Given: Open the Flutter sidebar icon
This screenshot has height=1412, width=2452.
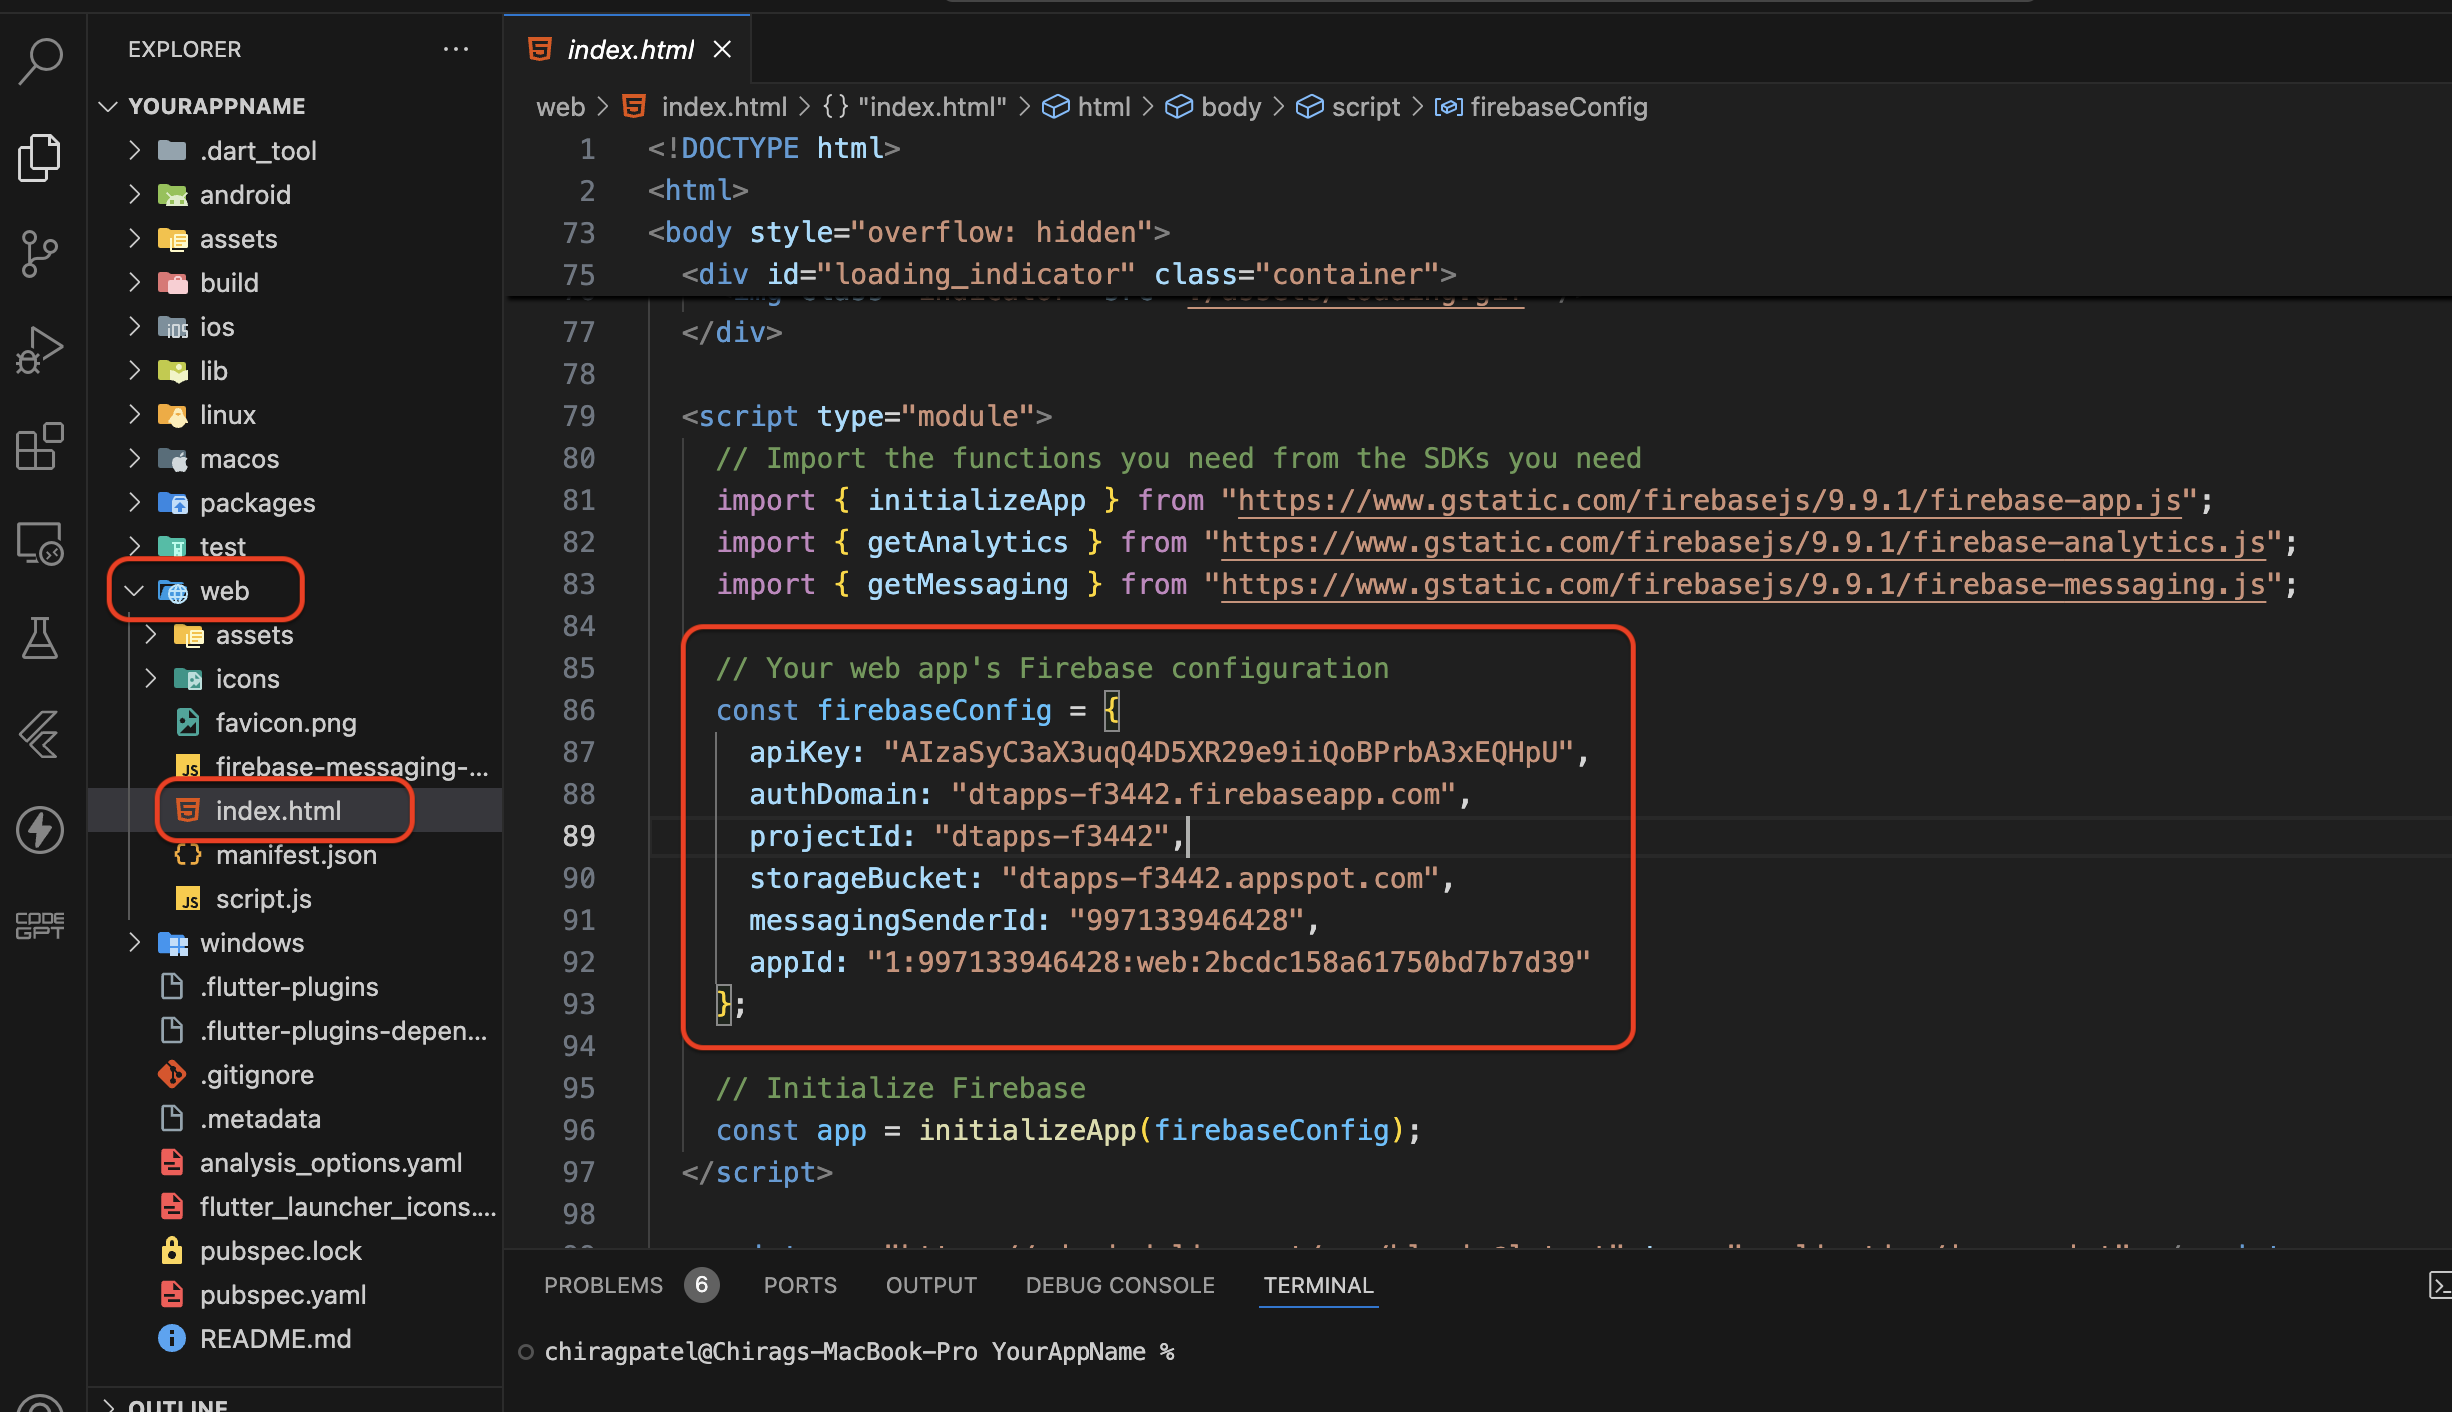Looking at the screenshot, I should click(40, 735).
